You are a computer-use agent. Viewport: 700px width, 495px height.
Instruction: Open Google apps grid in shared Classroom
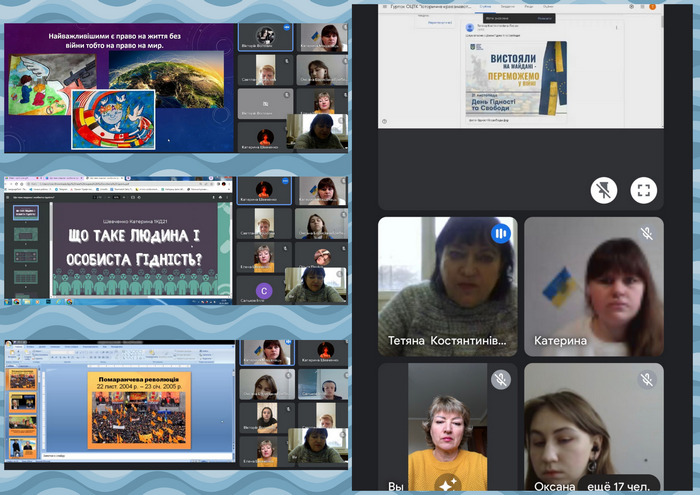[x=642, y=7]
